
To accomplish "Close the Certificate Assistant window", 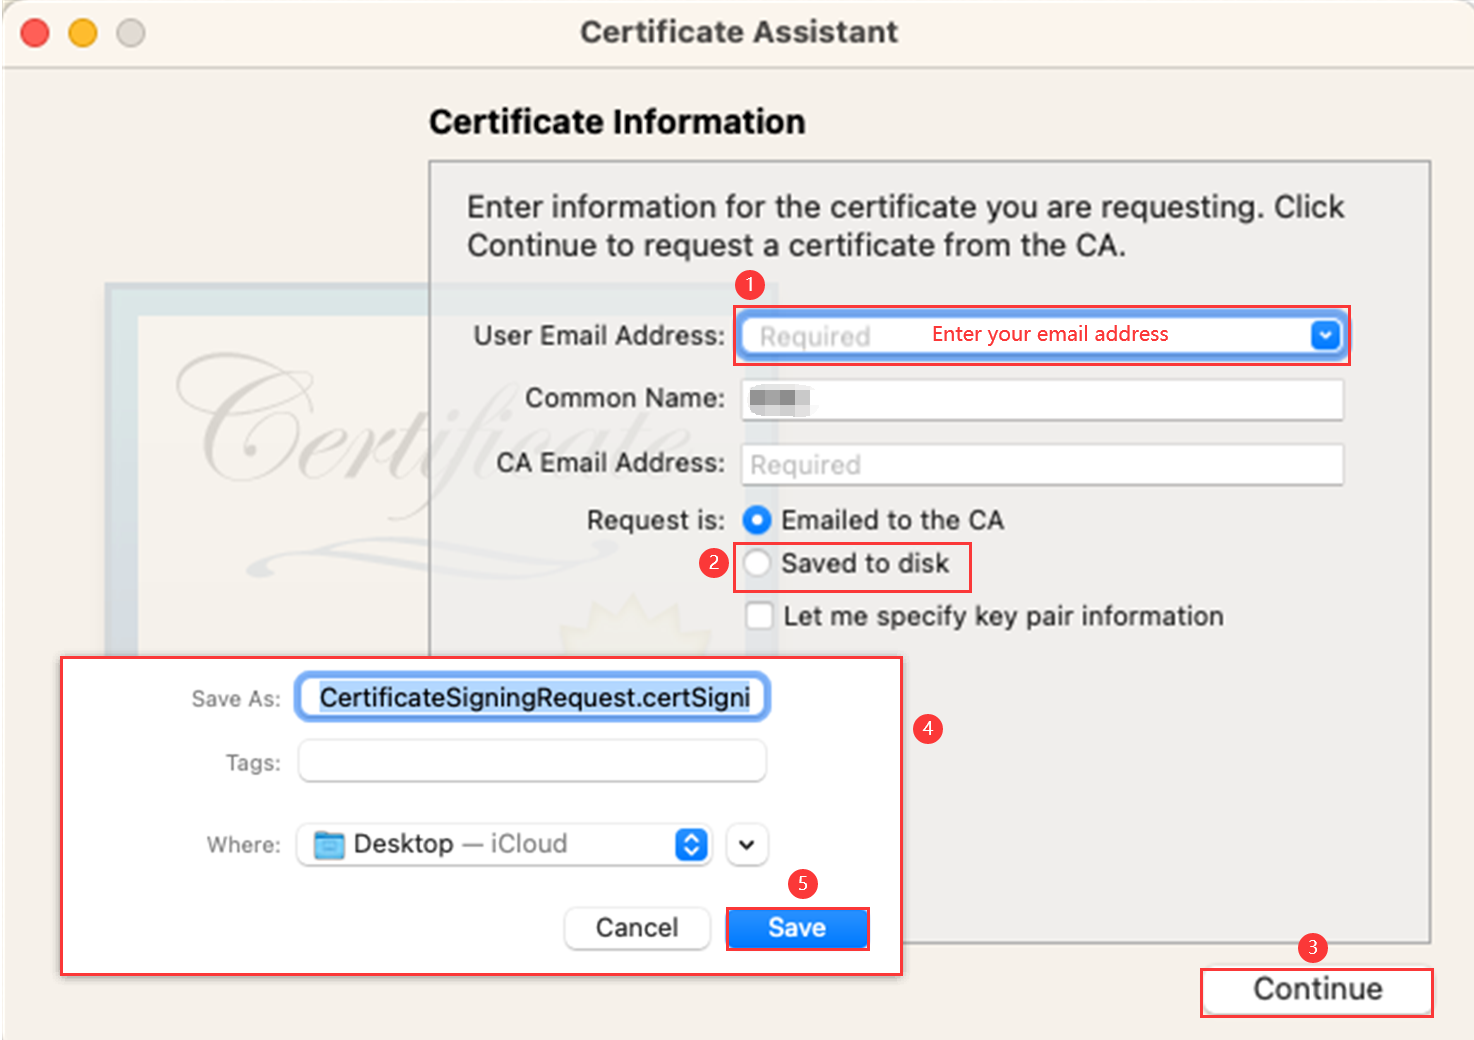I will pyautogui.click(x=34, y=31).
